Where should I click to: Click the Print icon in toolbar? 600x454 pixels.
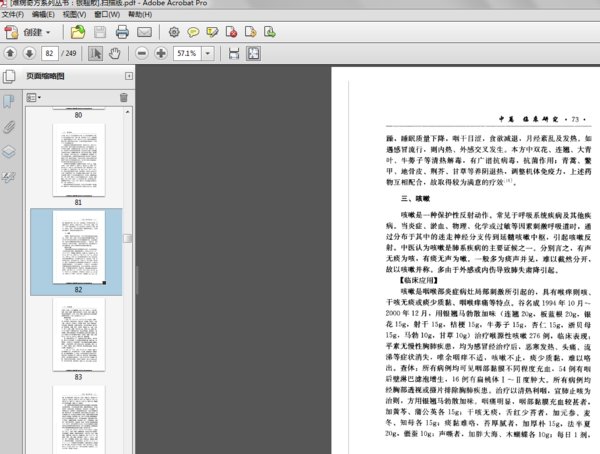coord(122,32)
